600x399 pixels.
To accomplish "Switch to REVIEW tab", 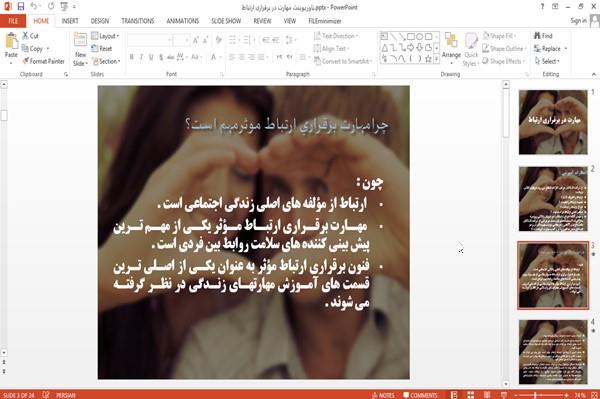I will [x=262, y=21].
